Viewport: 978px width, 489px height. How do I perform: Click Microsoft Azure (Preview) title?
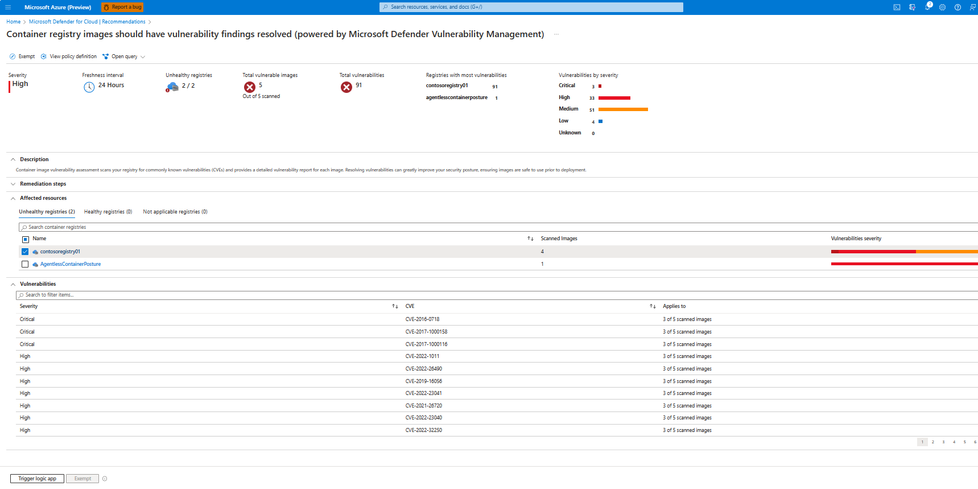56,7
